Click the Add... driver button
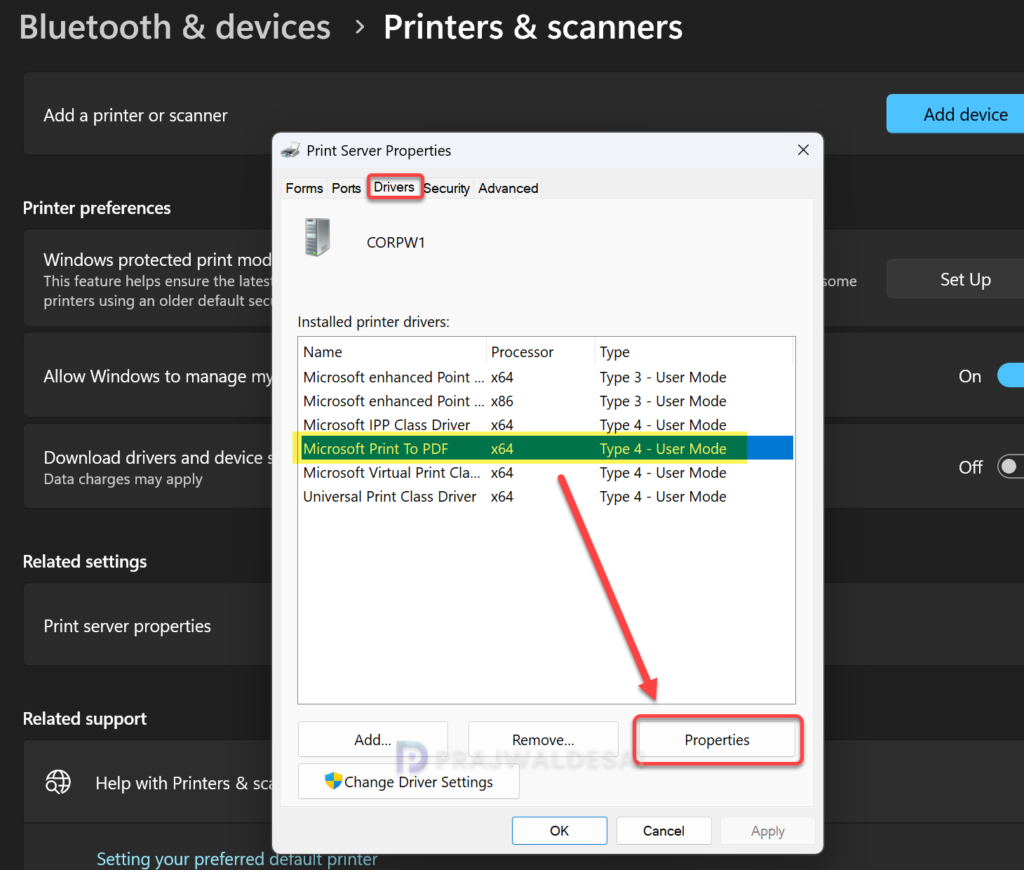The image size is (1024, 870). tap(373, 739)
